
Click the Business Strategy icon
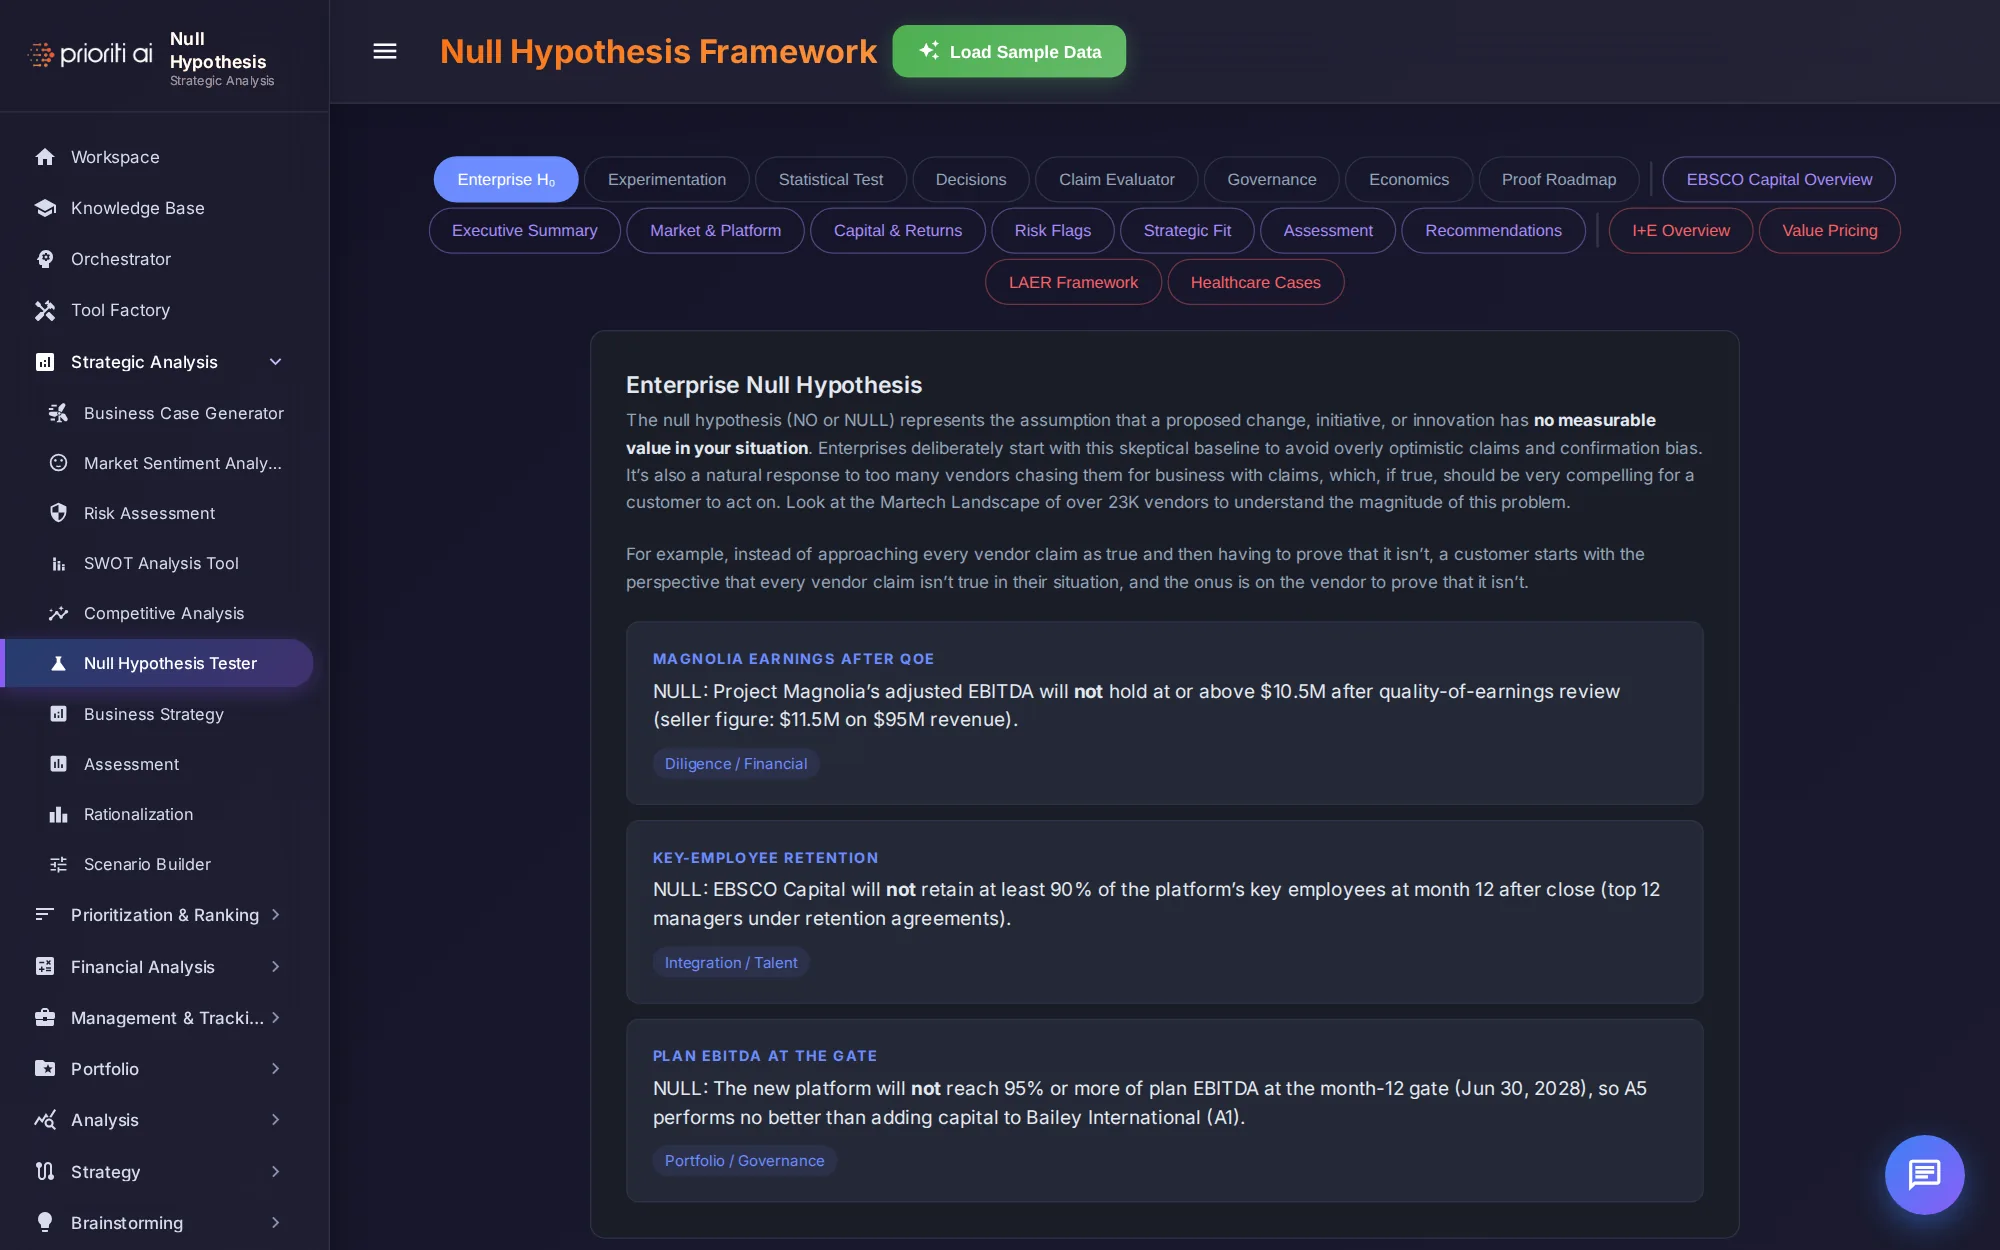(x=58, y=714)
